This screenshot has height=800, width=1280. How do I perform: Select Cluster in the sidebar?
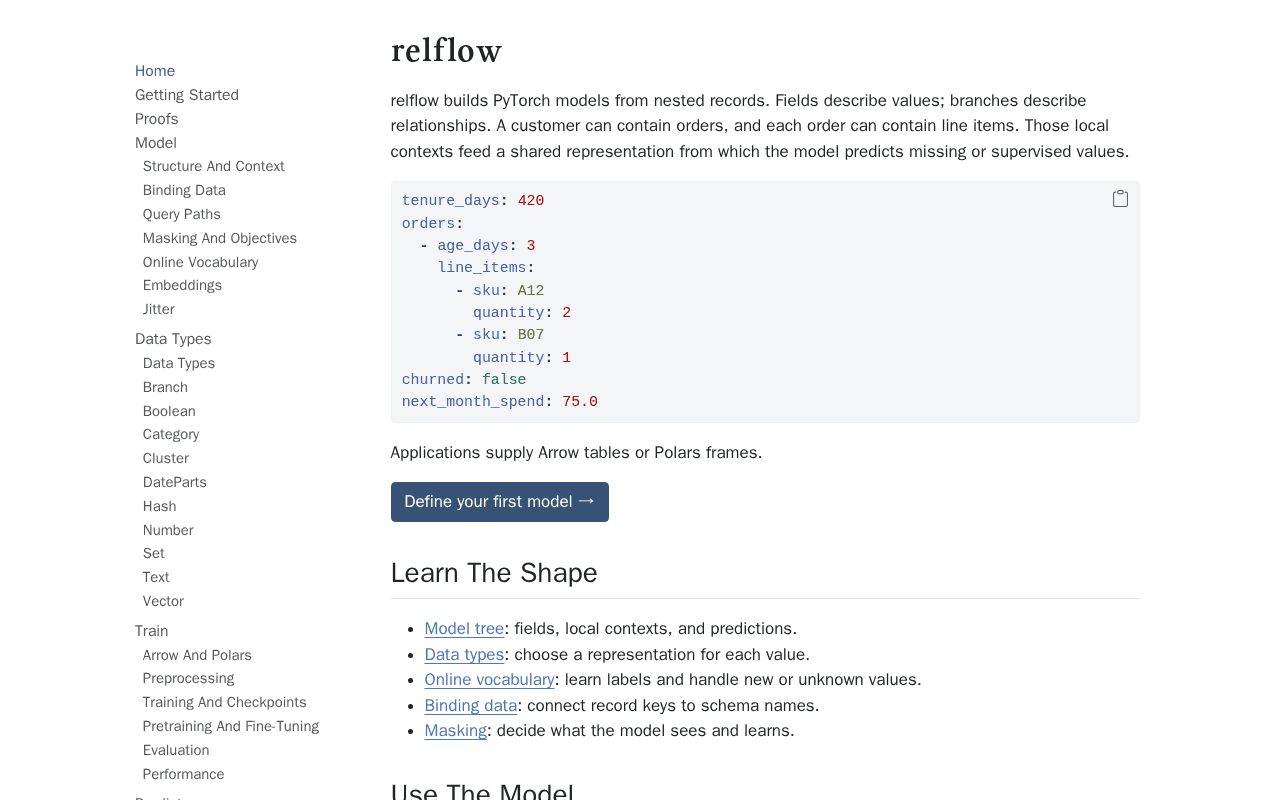point(166,458)
